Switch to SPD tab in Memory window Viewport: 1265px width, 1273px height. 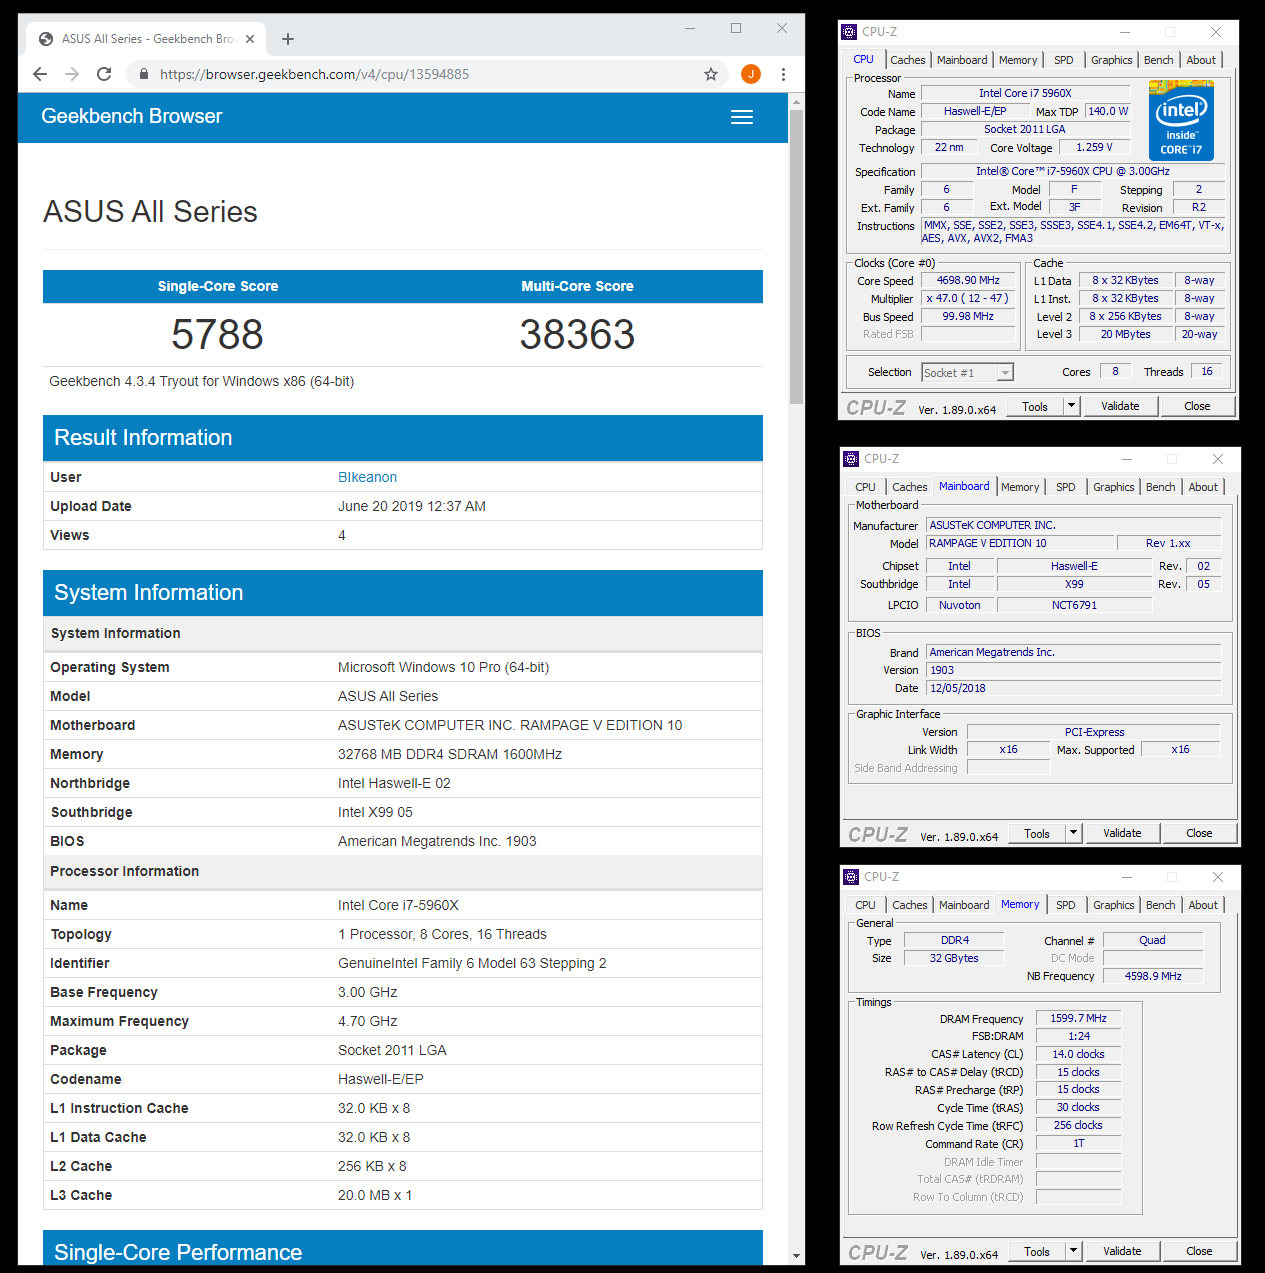(1066, 905)
